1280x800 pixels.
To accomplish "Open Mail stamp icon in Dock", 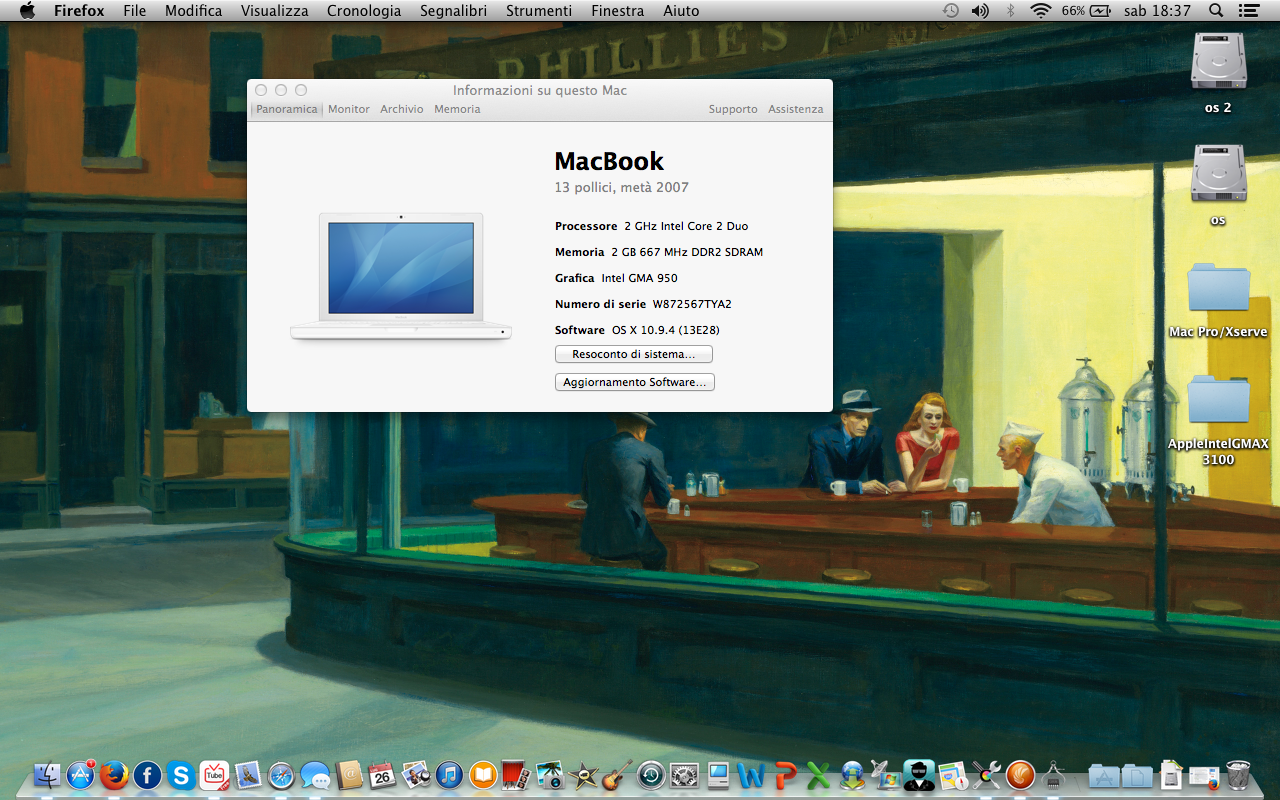I will (x=248, y=775).
